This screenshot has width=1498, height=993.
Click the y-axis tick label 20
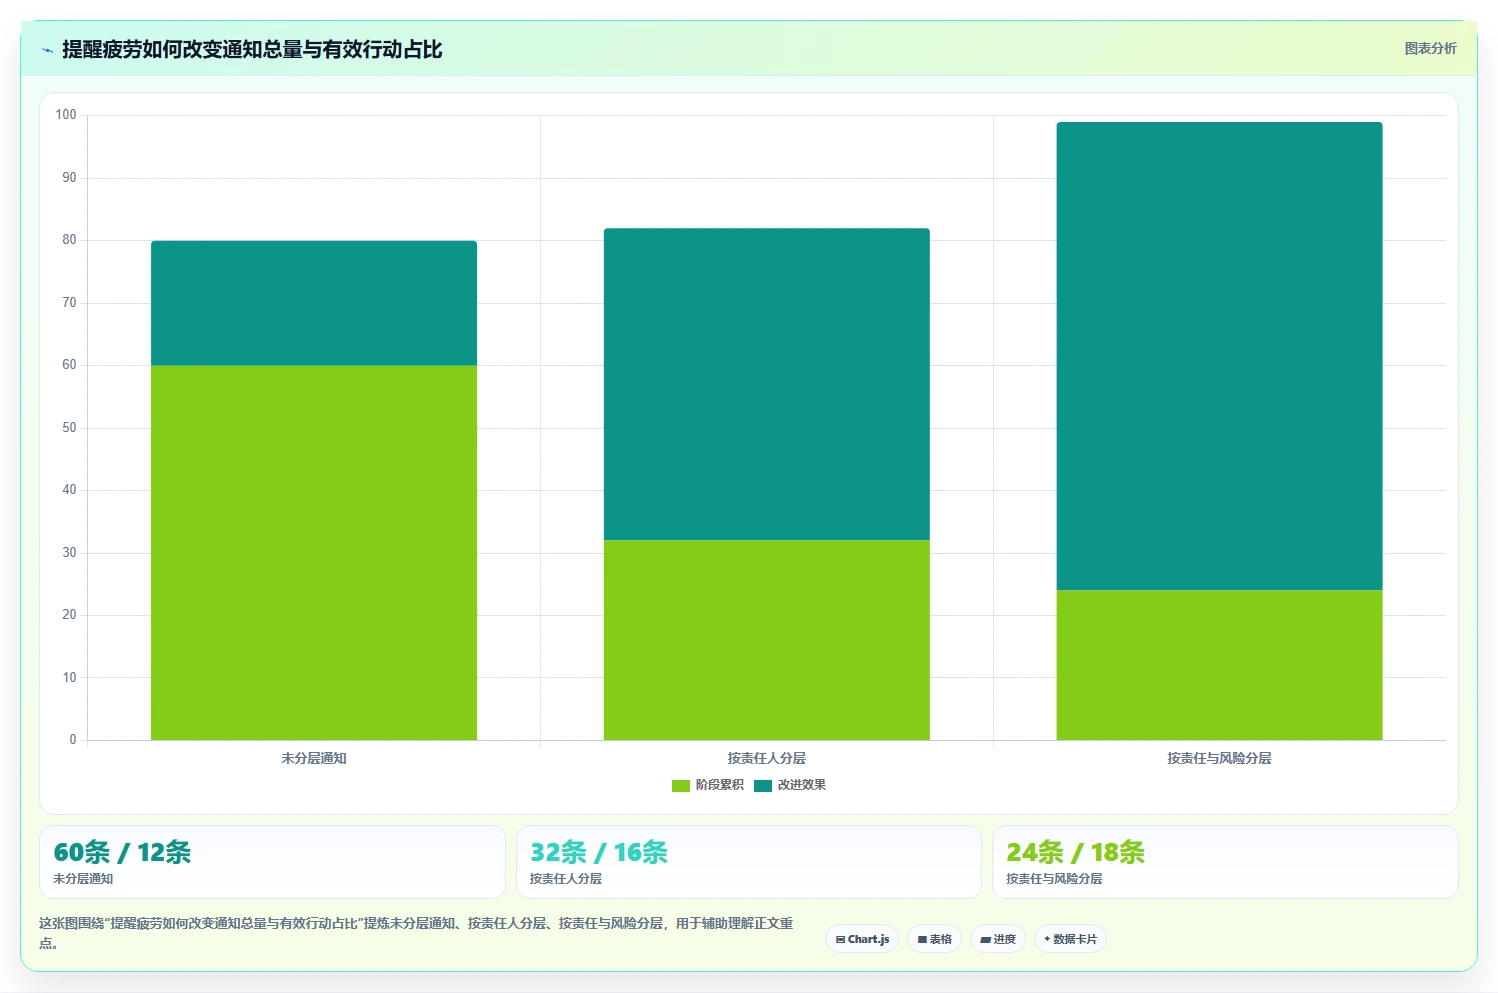(x=69, y=615)
